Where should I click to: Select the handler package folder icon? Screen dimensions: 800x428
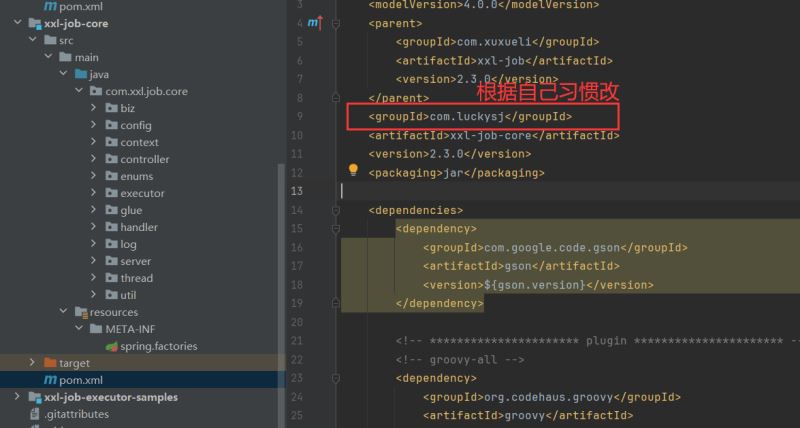[x=112, y=226]
